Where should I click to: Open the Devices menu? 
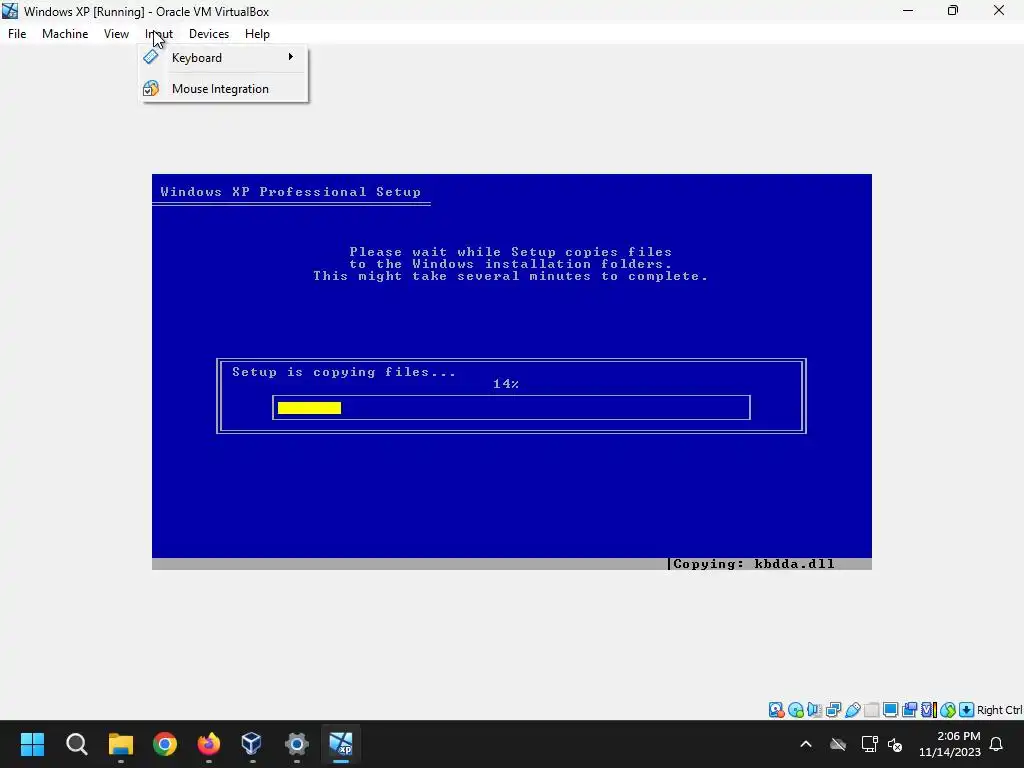coord(209,34)
